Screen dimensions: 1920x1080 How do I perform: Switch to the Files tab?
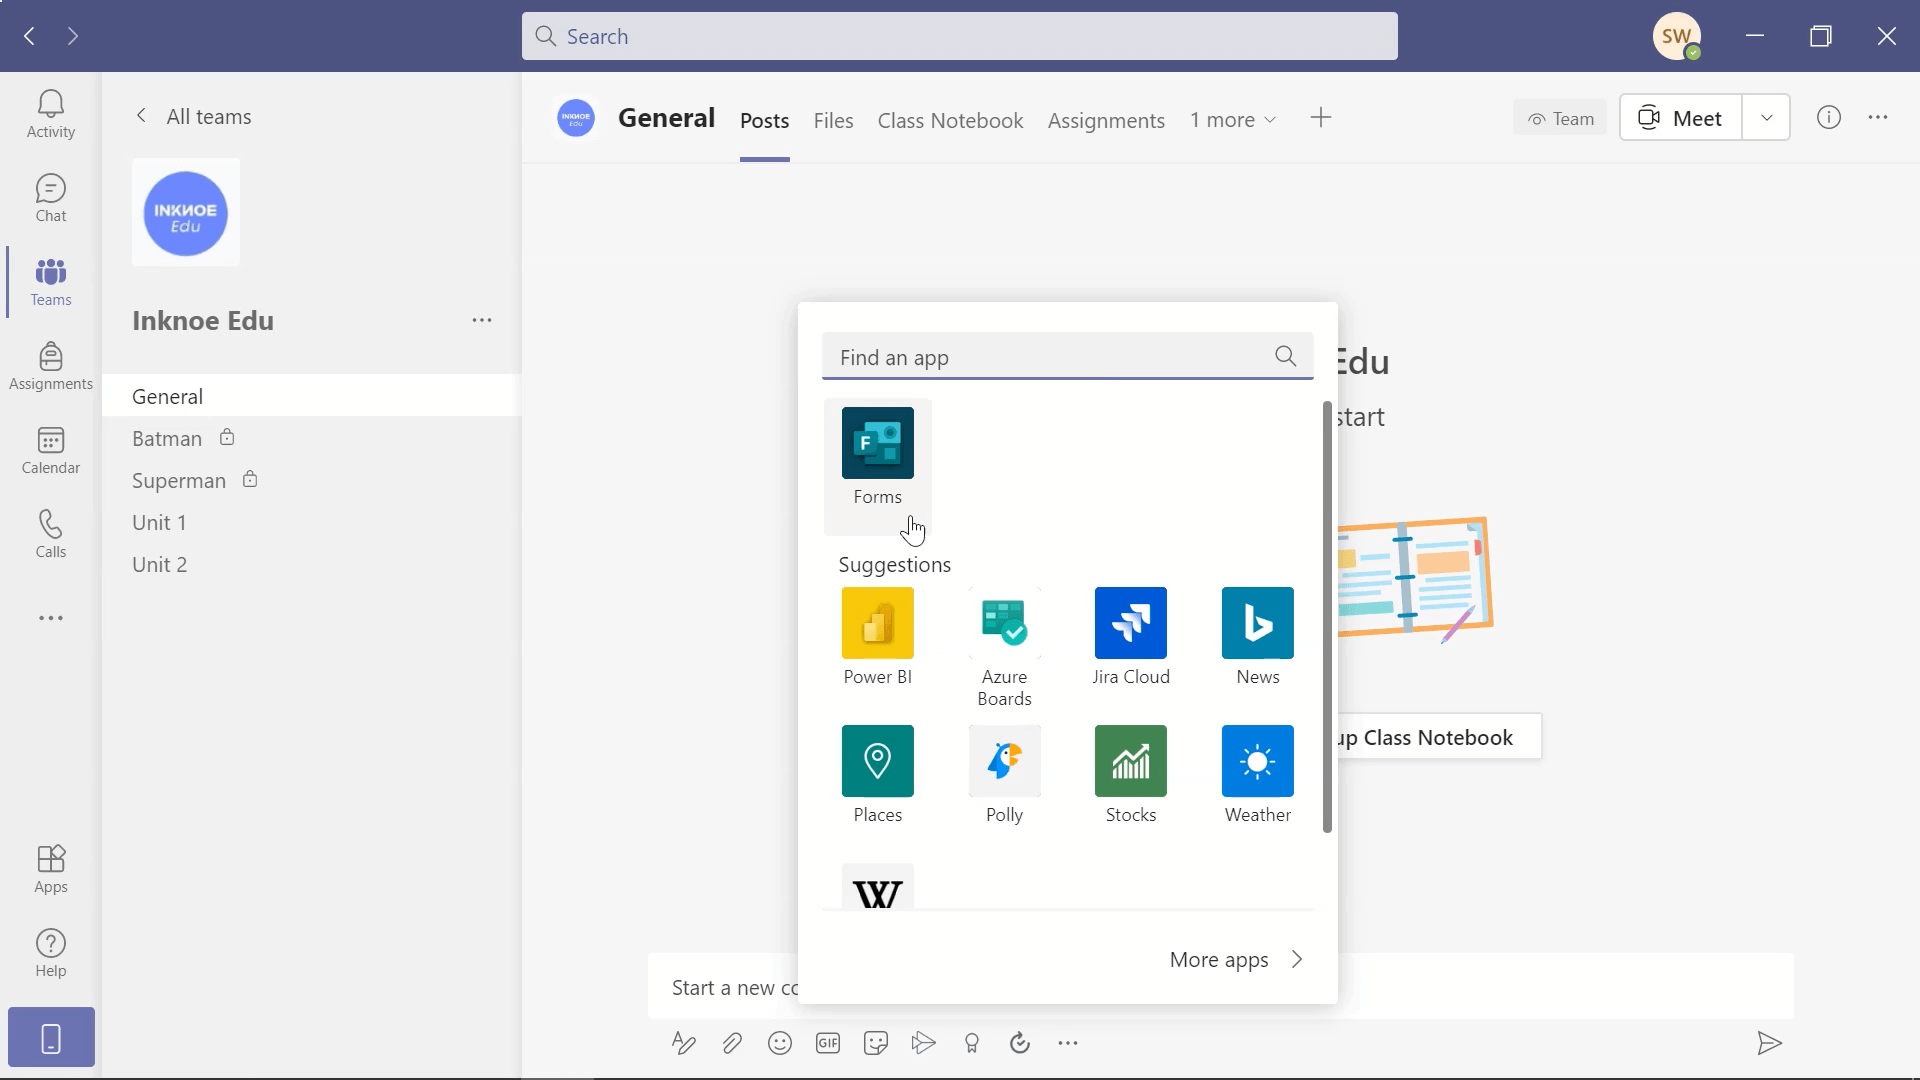pyautogui.click(x=833, y=120)
